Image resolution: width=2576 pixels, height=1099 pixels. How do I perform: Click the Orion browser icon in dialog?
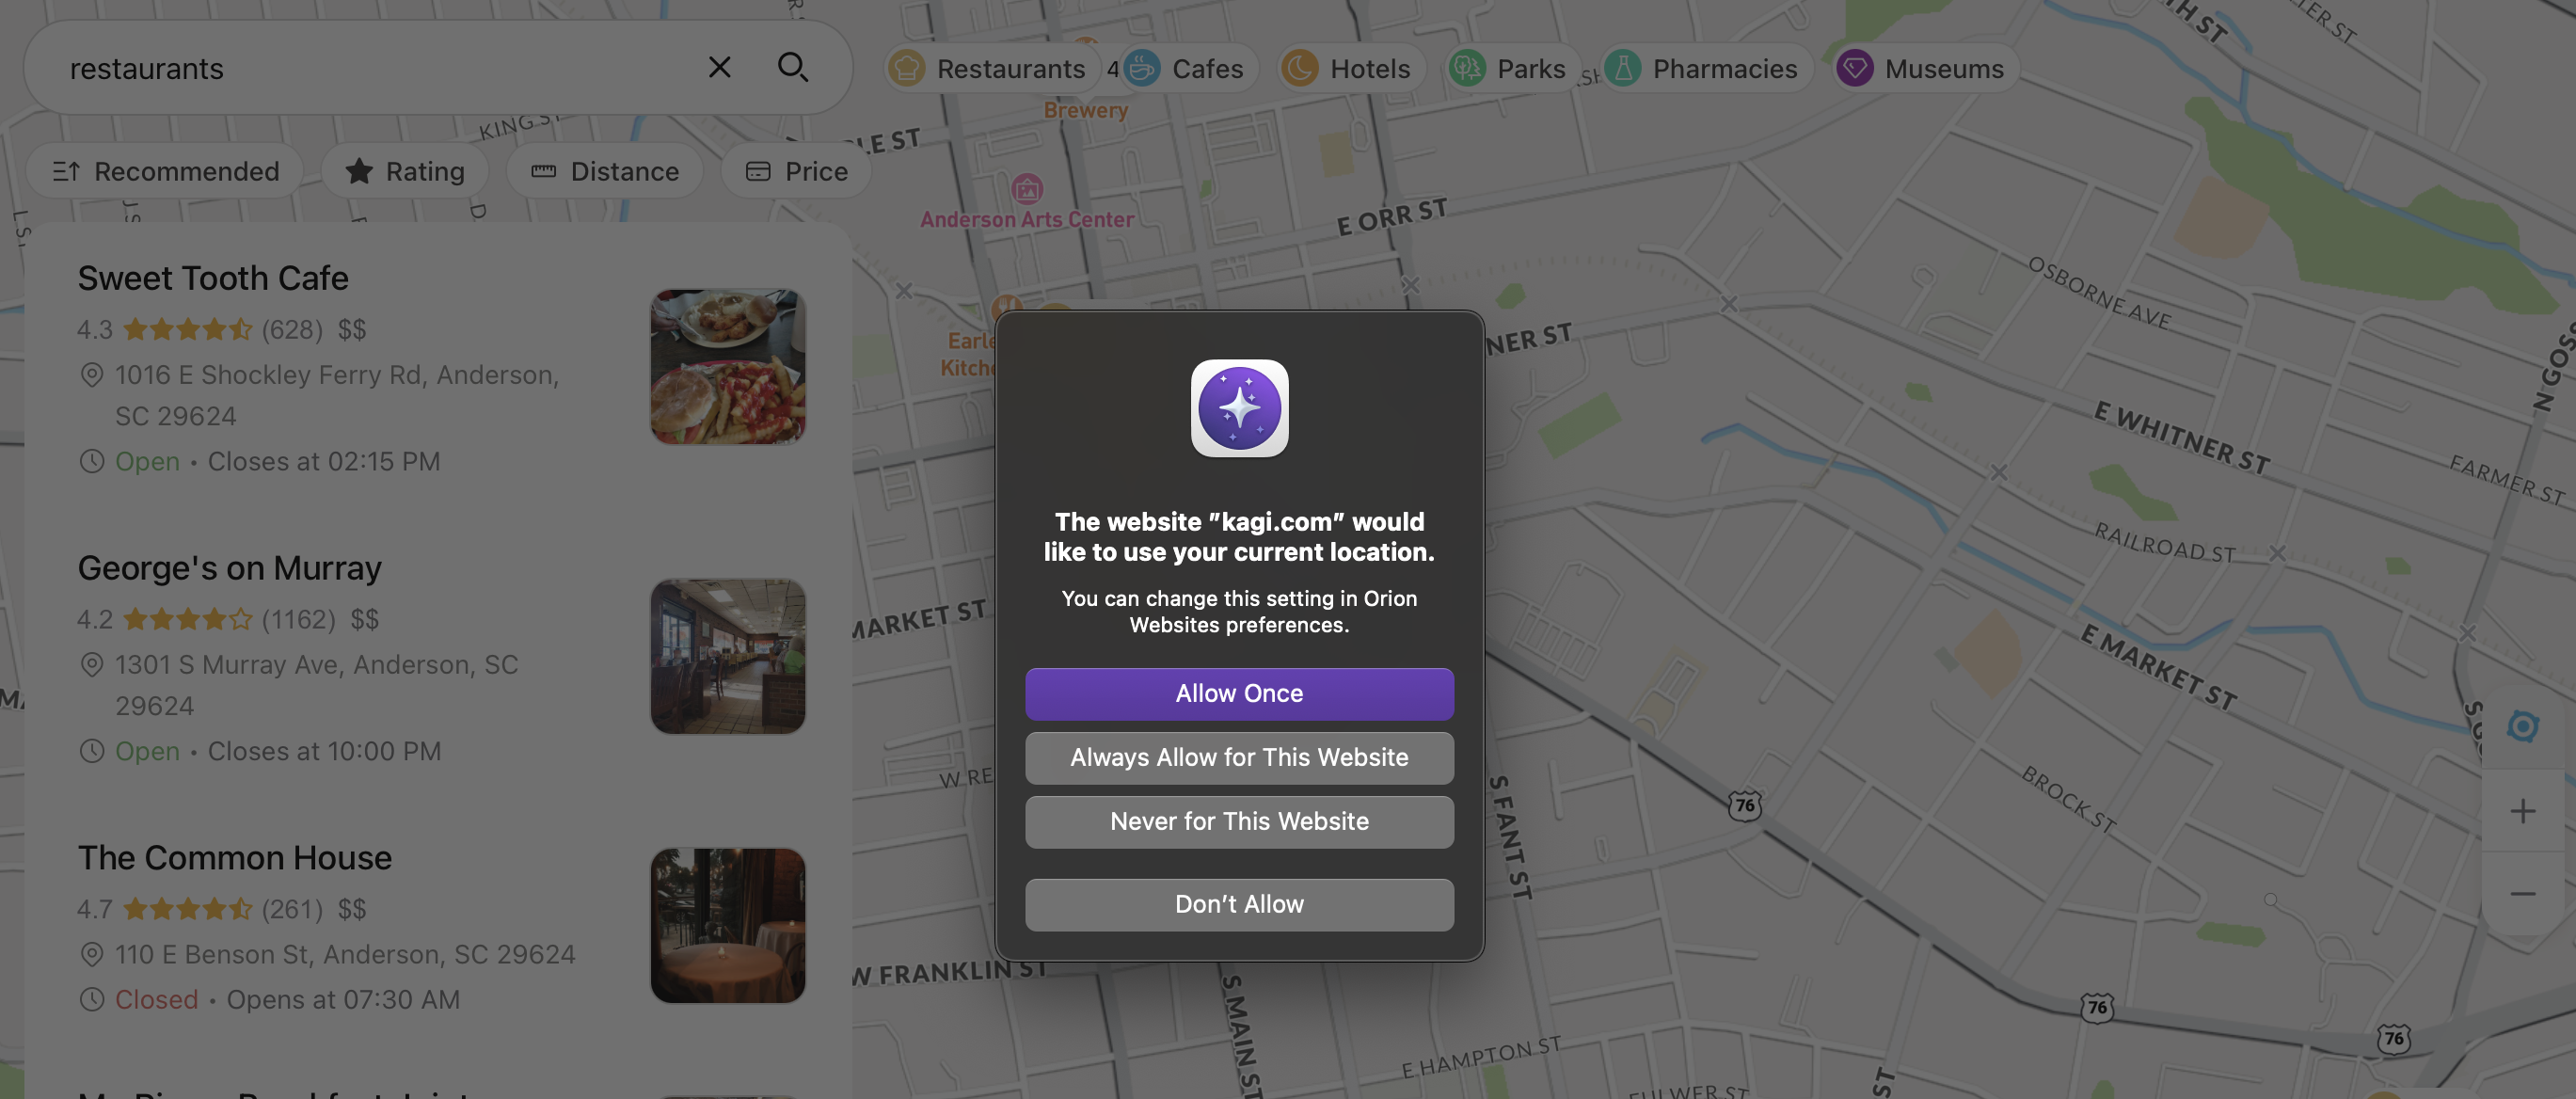[x=1238, y=408]
